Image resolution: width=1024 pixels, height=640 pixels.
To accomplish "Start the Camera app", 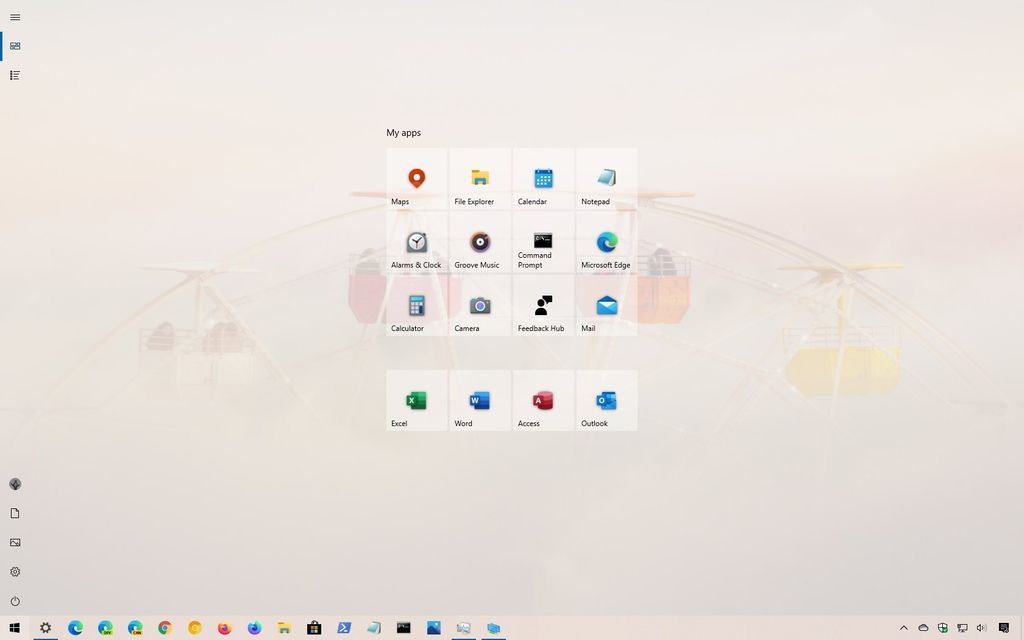I will 479,305.
